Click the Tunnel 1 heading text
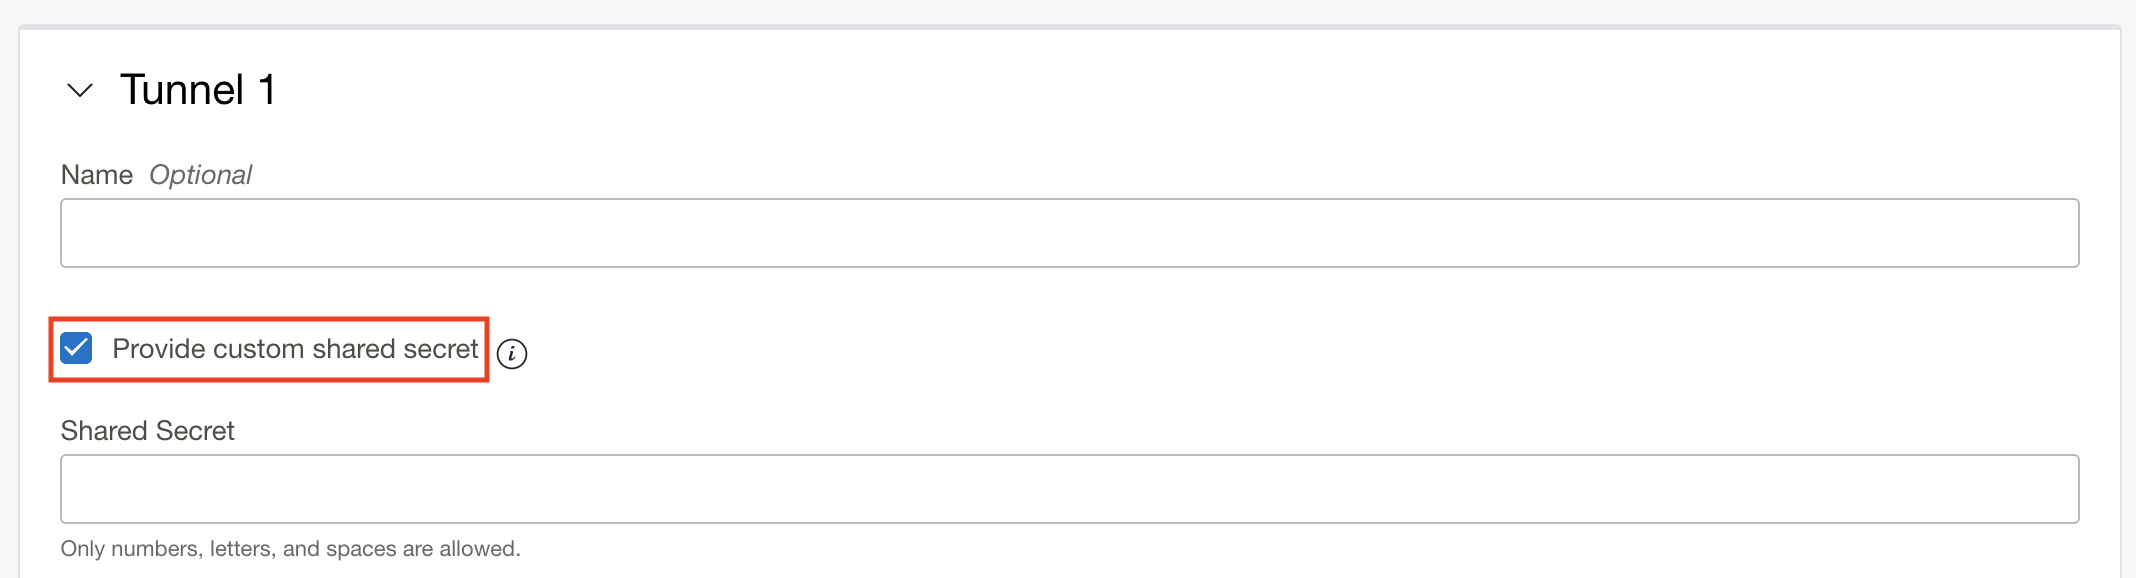 (x=198, y=90)
